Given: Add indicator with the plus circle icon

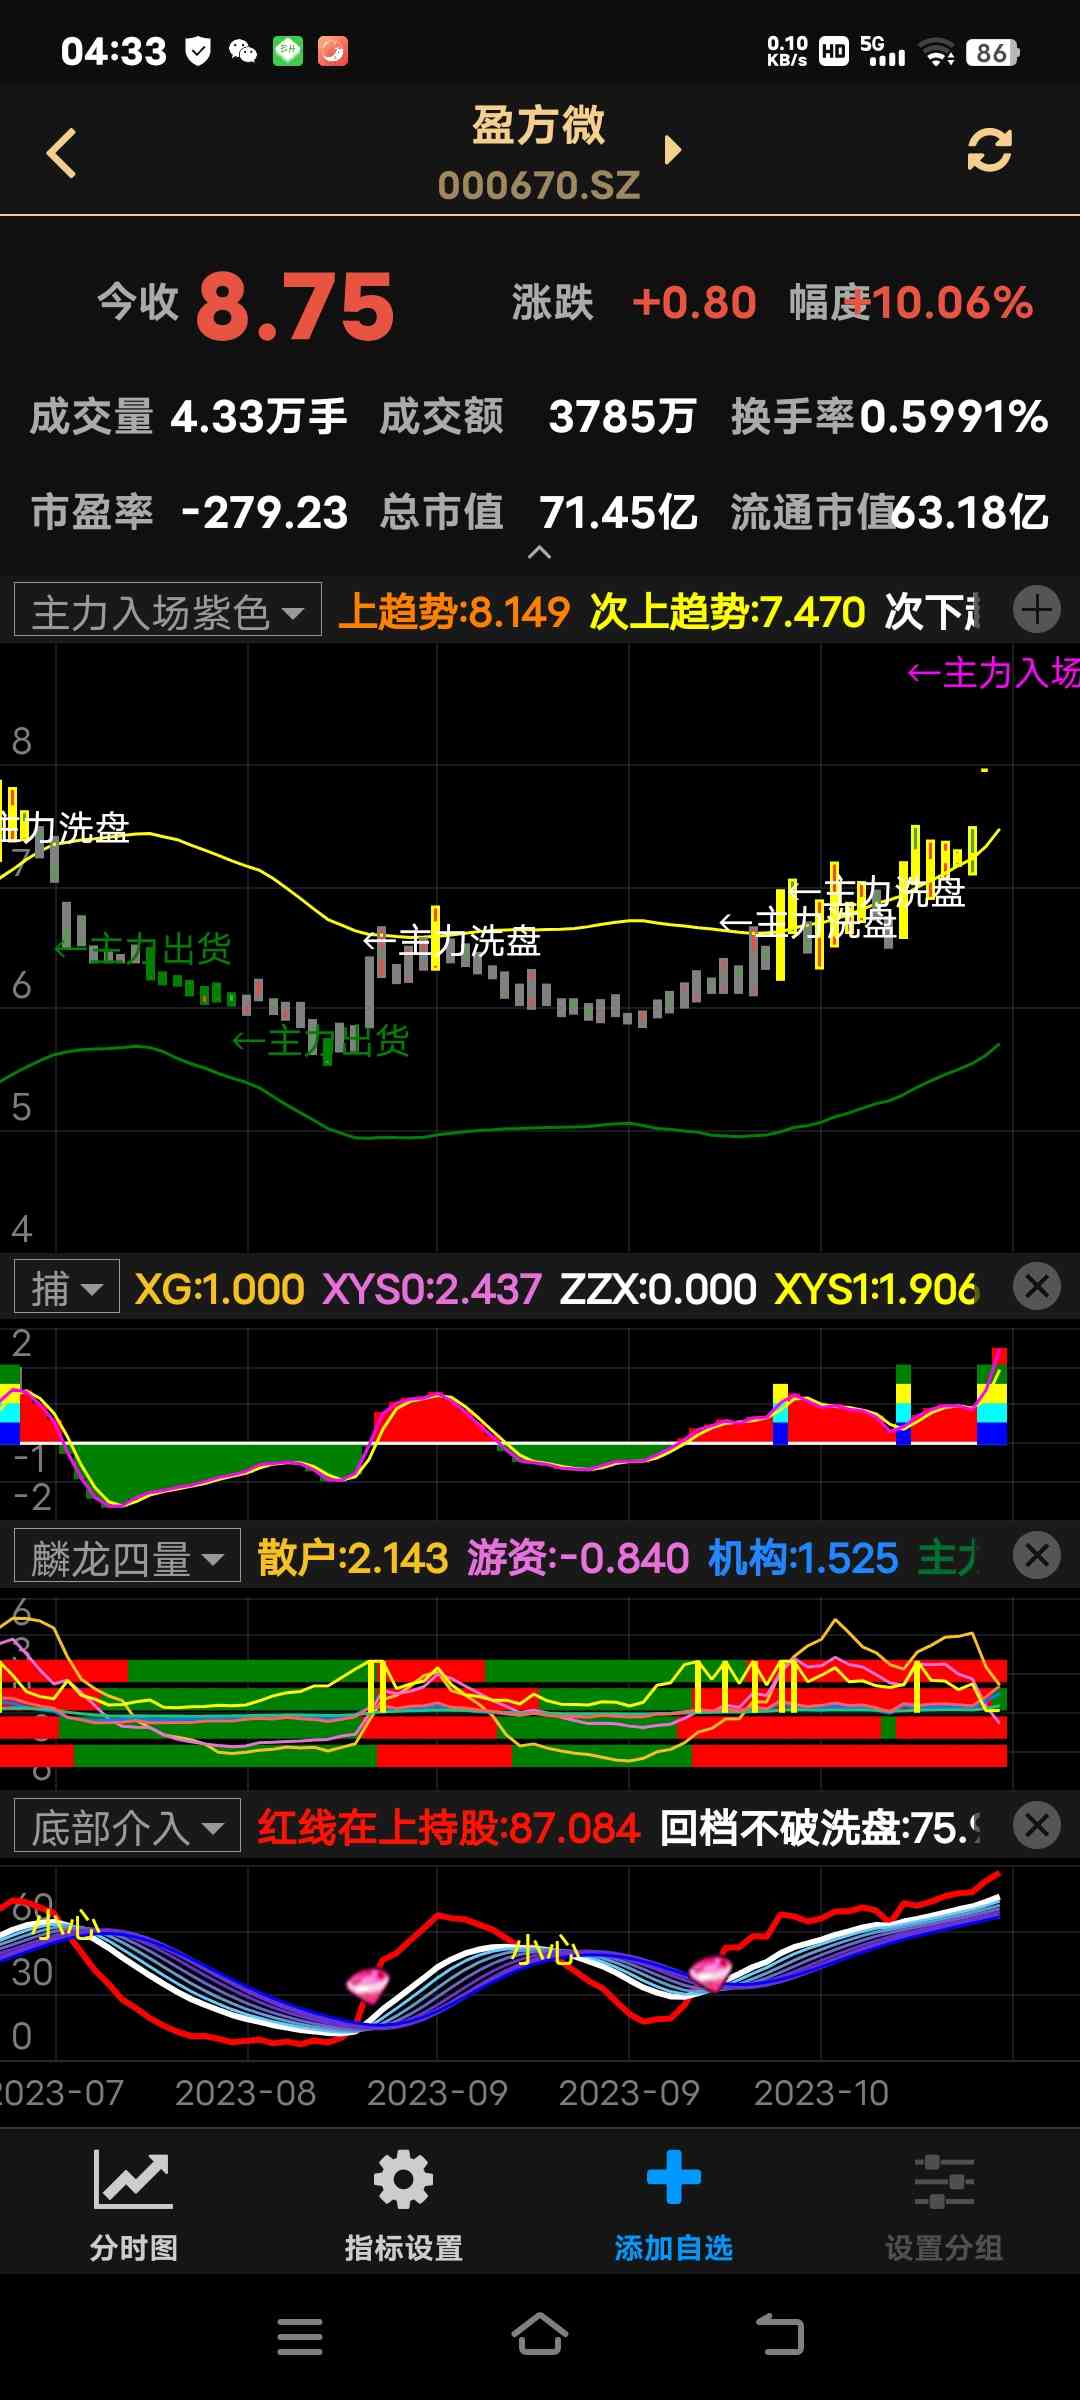Looking at the screenshot, I should [x=1037, y=609].
